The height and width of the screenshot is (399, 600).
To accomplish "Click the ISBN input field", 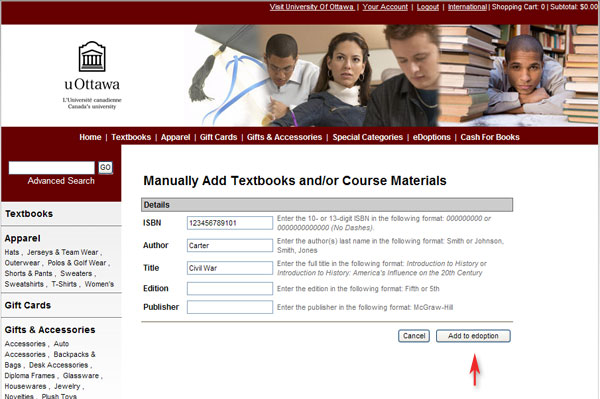I will pos(230,223).
